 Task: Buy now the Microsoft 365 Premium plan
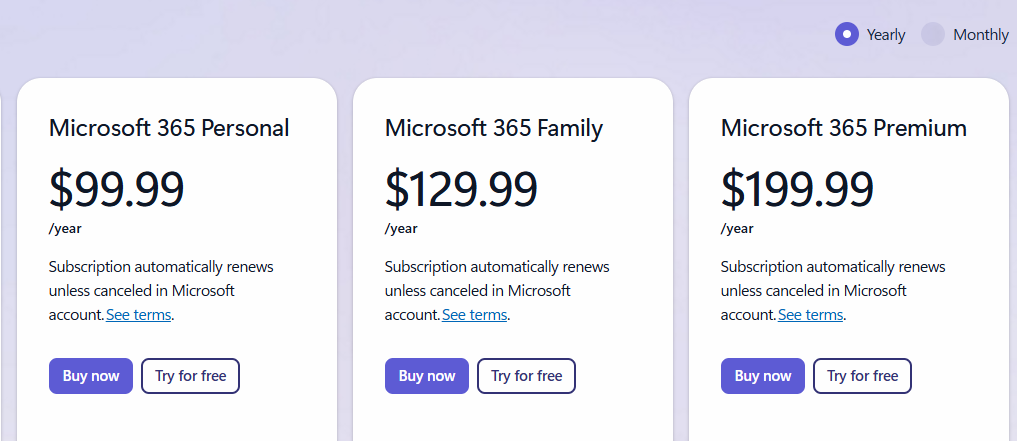pyautogui.click(x=763, y=376)
